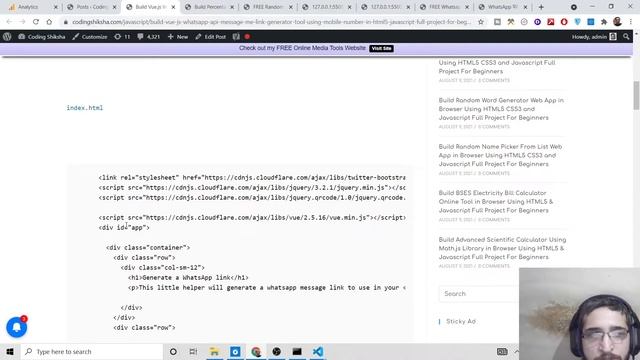The height and width of the screenshot is (360, 640).
Task: Open Coding Shiksha site menu
Action: pos(42,37)
